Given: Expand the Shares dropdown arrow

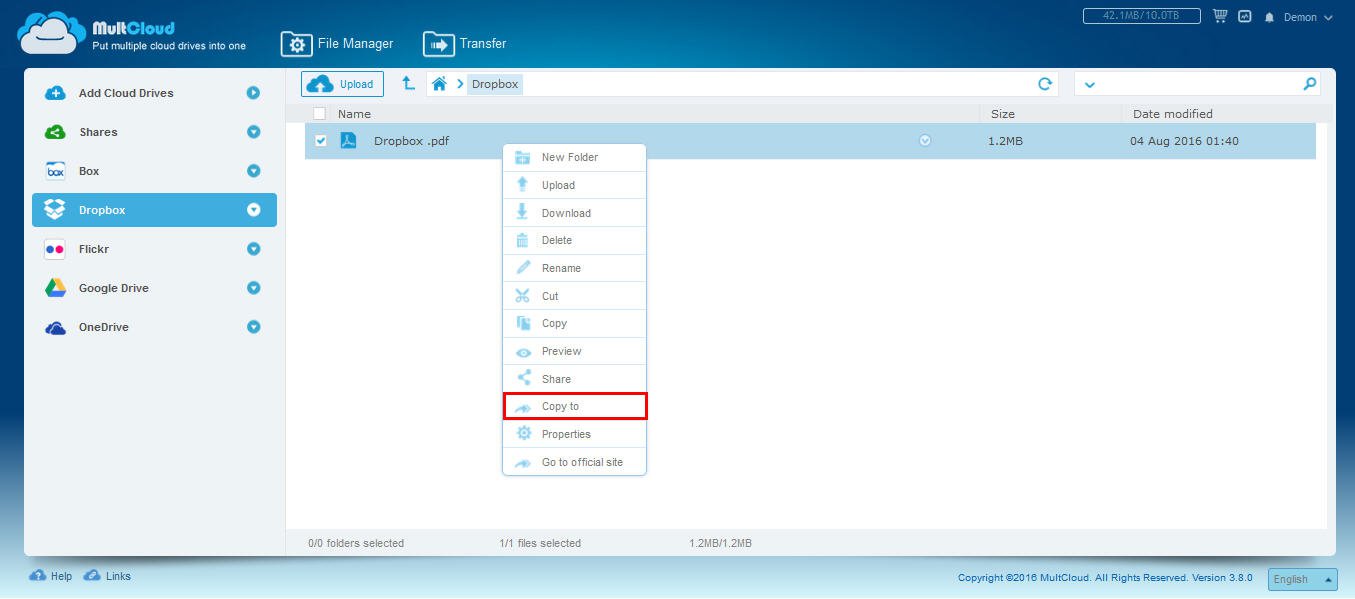Looking at the screenshot, I should point(253,132).
